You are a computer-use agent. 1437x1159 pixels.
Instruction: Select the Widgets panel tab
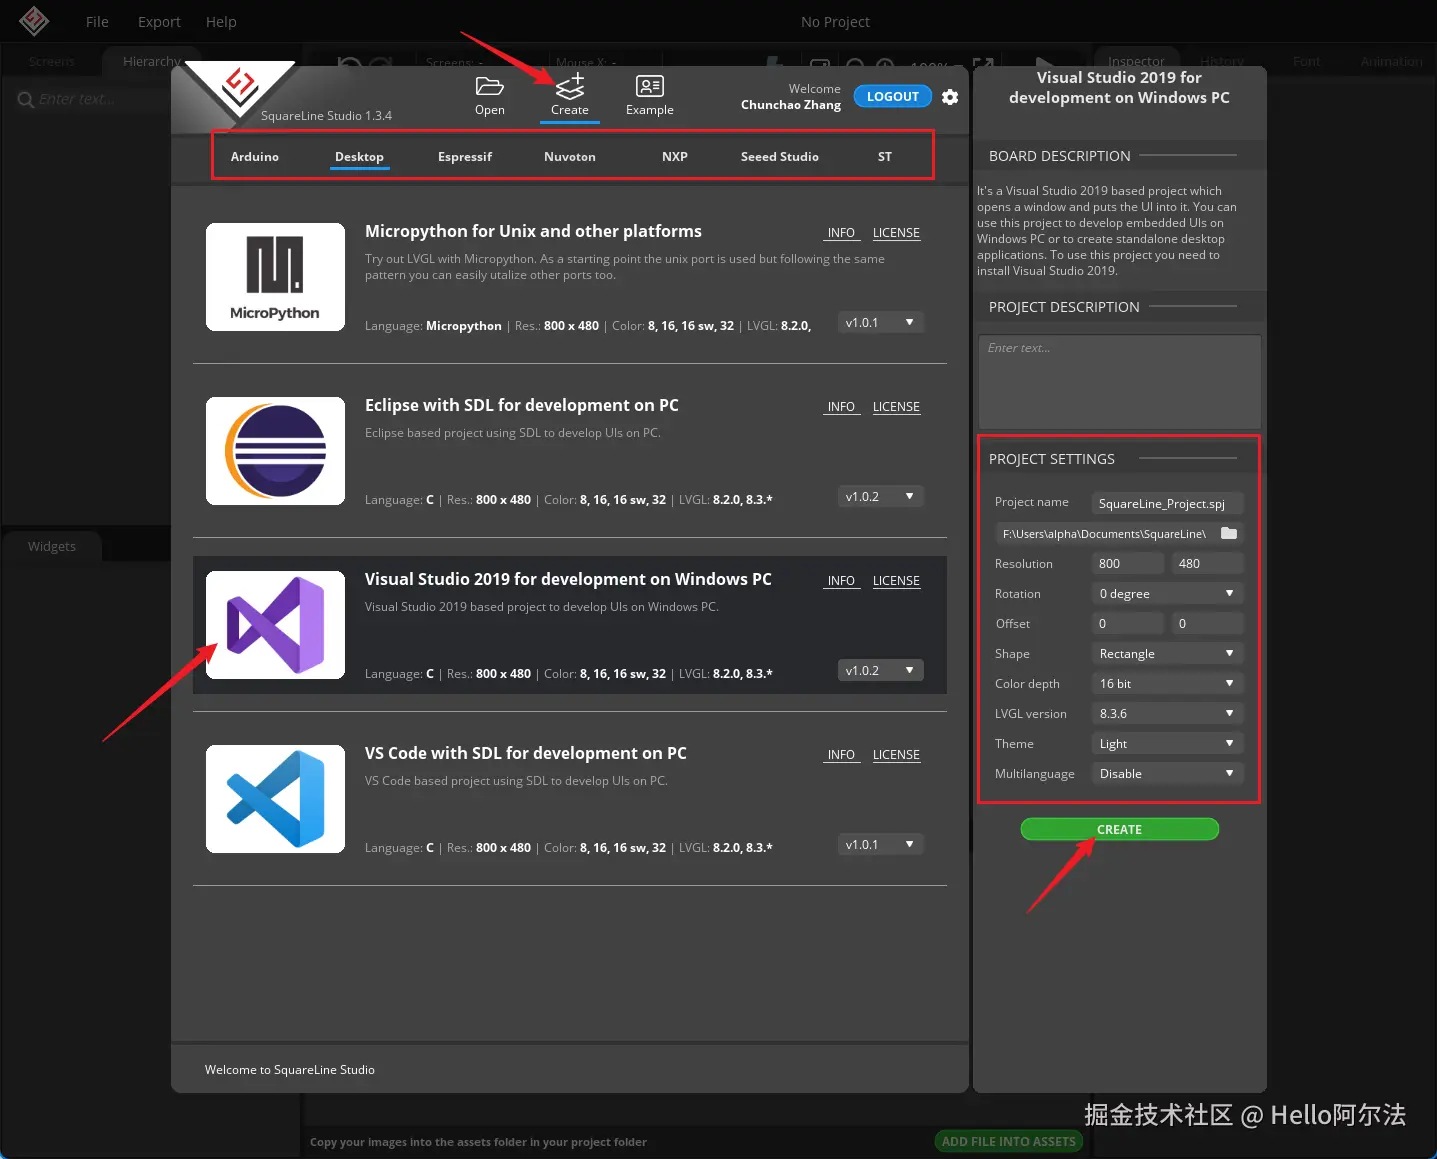pos(52,546)
